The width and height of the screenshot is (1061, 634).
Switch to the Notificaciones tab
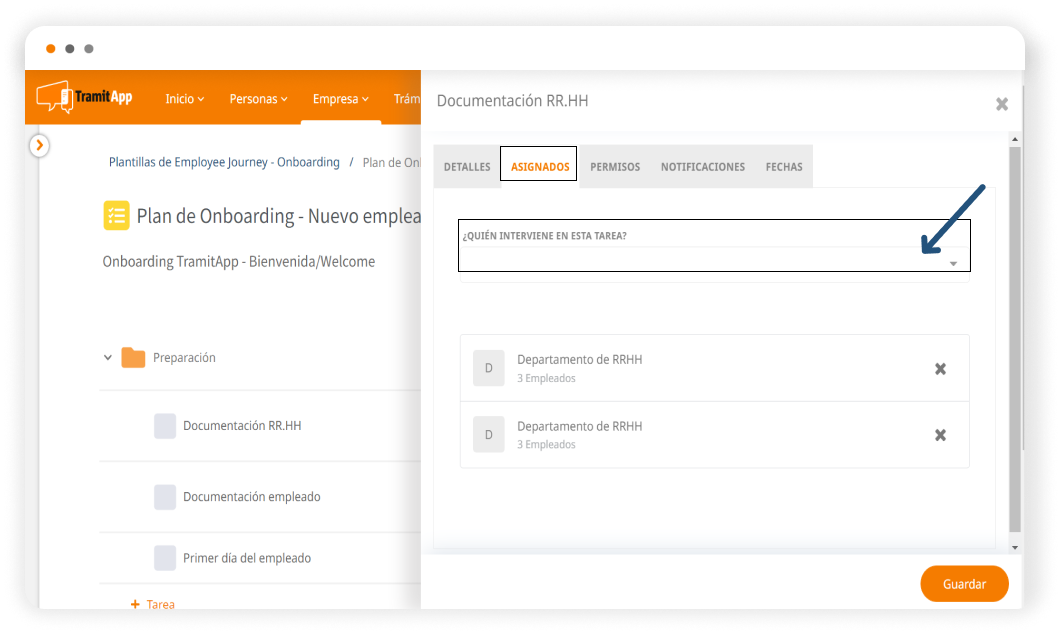pos(702,167)
